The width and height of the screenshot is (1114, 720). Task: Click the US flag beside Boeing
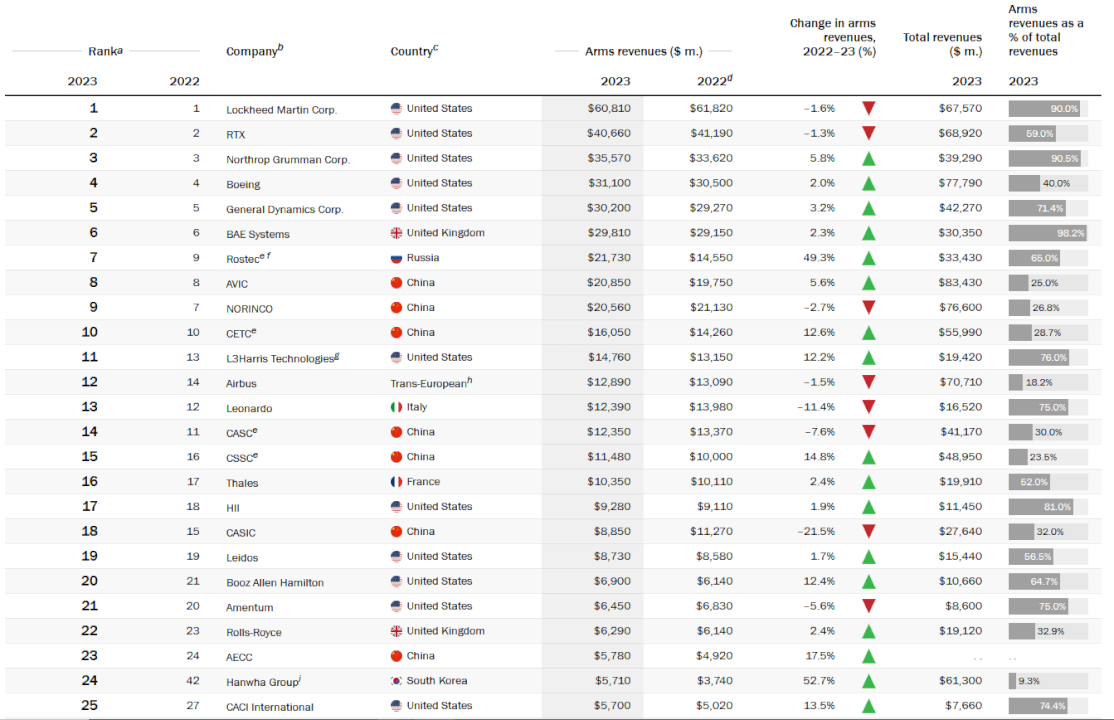[x=396, y=183]
